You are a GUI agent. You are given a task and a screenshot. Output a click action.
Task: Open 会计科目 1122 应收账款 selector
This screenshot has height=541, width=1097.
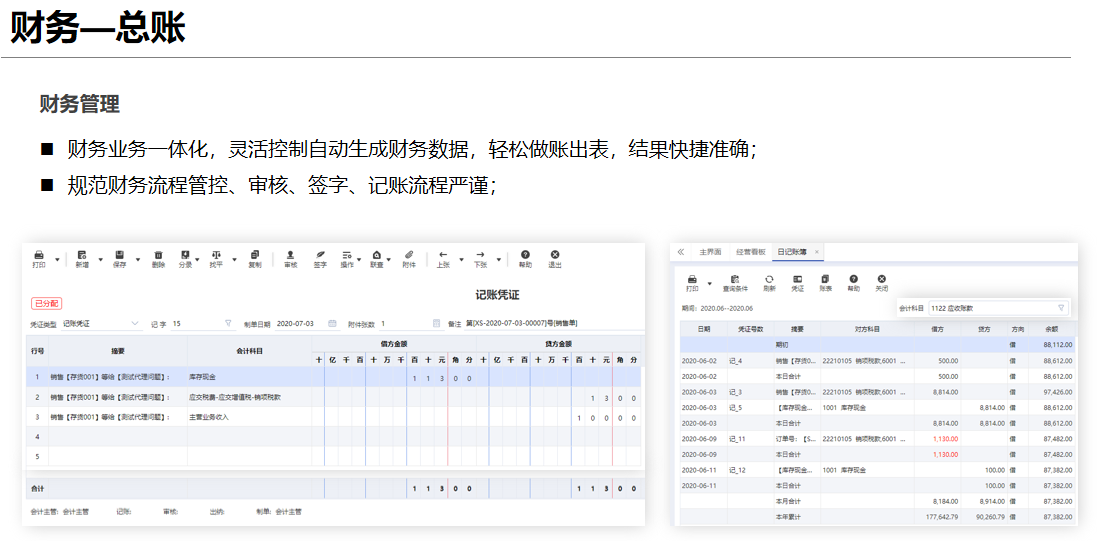(998, 308)
